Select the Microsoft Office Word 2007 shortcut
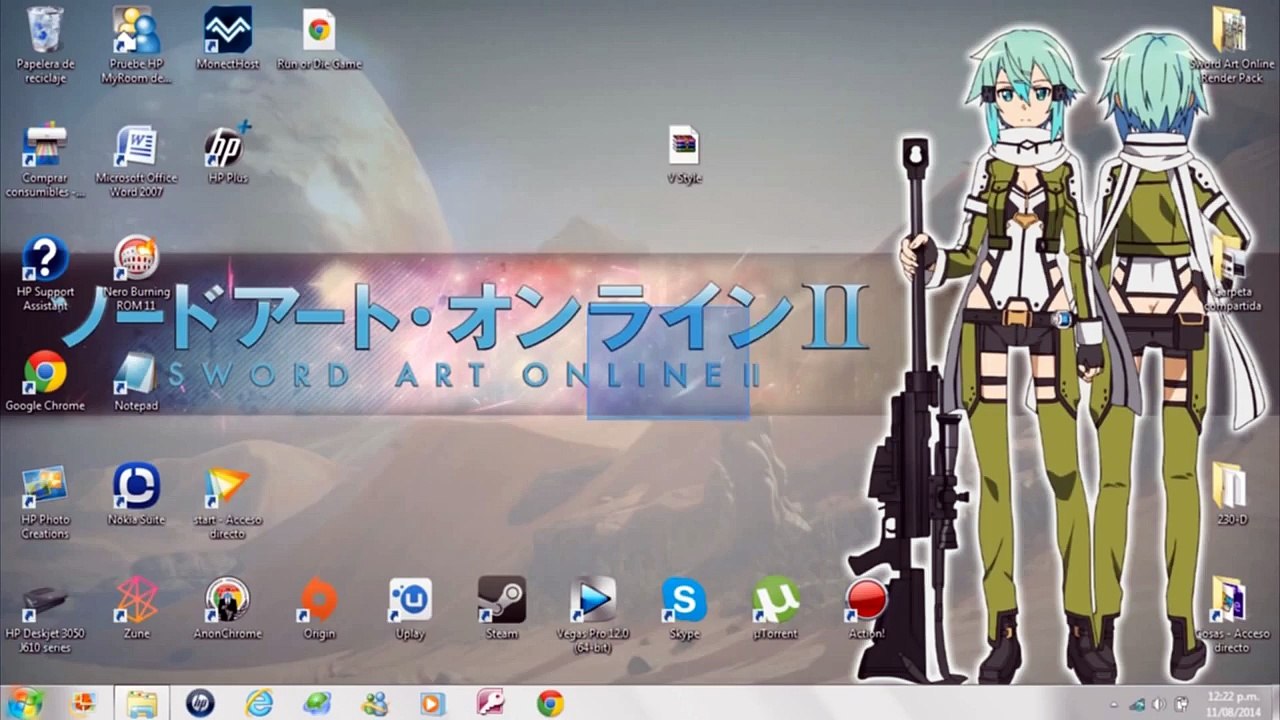This screenshot has width=1280, height=720. point(136,160)
